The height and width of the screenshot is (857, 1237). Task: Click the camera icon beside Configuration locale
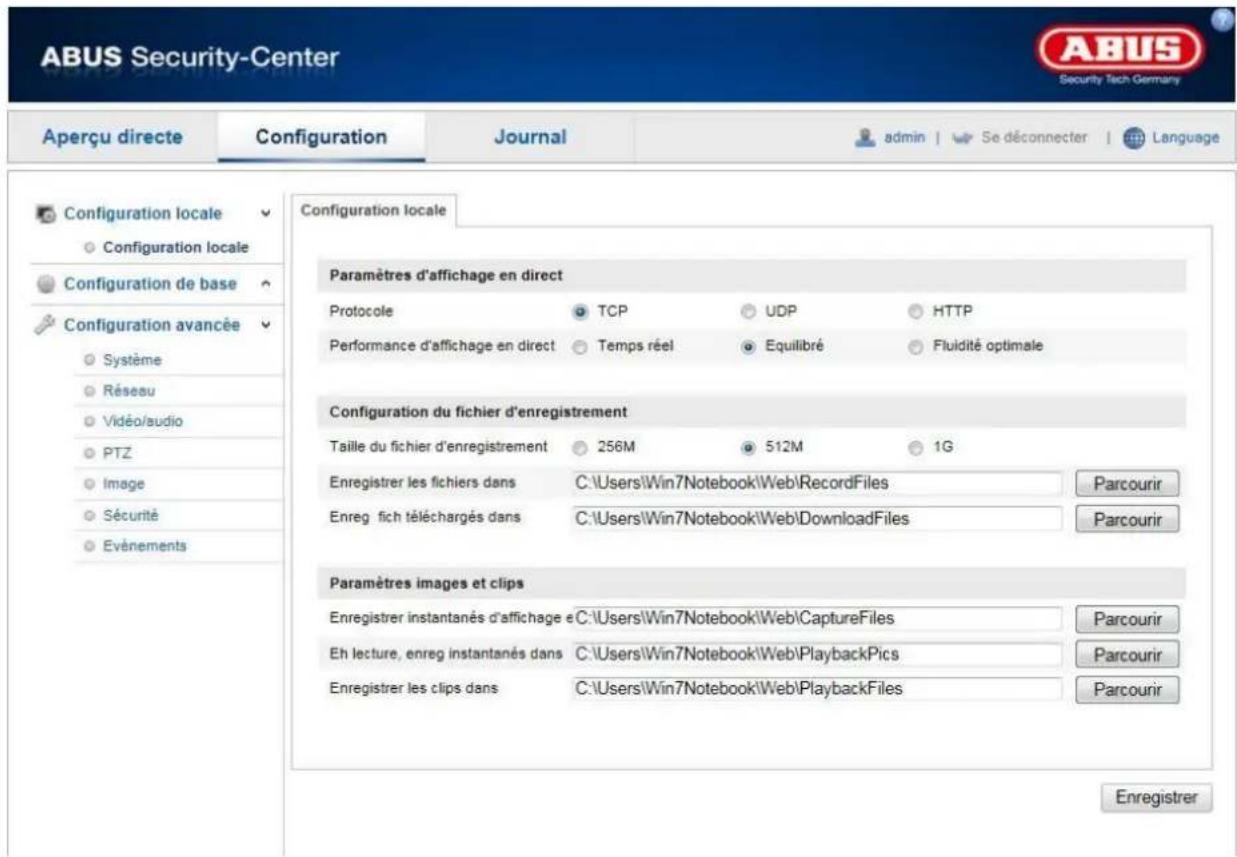46,214
